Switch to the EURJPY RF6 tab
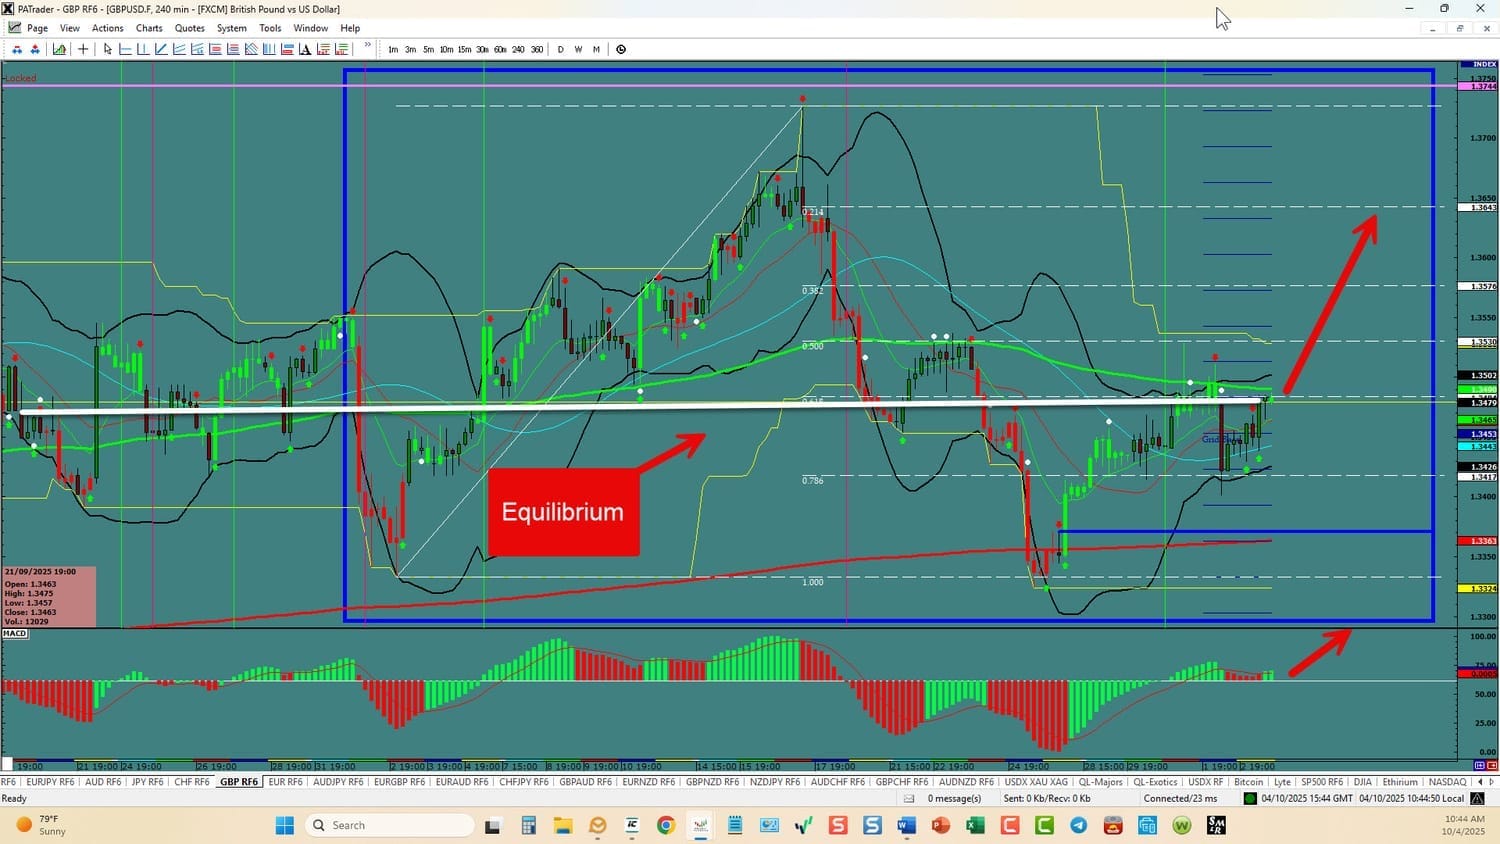The width and height of the screenshot is (1500, 844). pos(50,782)
